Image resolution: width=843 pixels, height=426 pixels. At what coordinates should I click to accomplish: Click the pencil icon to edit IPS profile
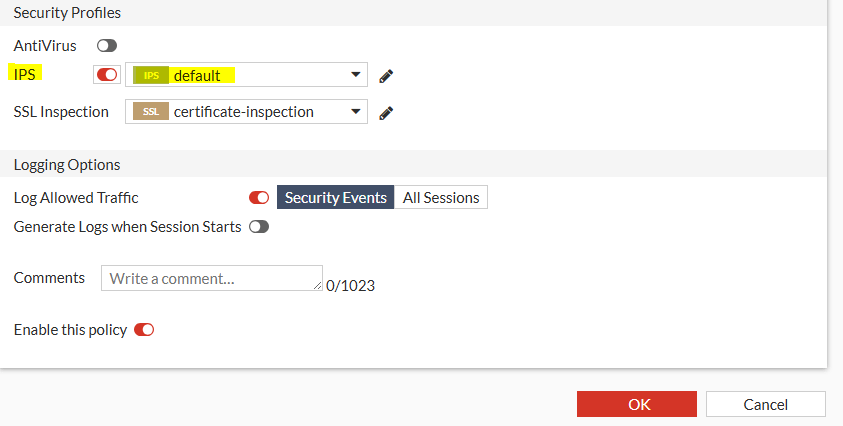pyautogui.click(x=386, y=75)
